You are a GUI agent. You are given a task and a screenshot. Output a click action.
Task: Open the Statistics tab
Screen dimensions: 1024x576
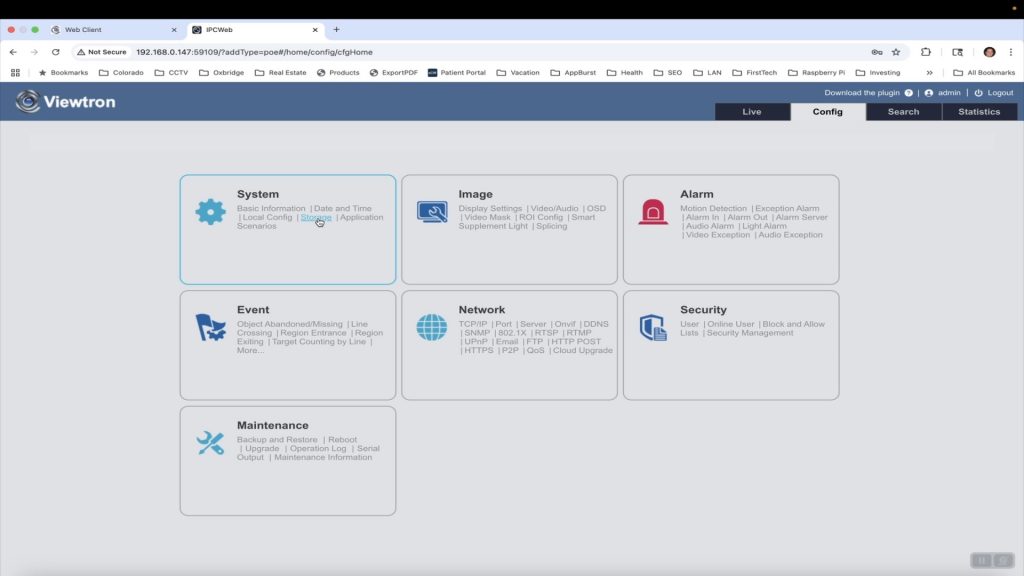[x=979, y=112]
